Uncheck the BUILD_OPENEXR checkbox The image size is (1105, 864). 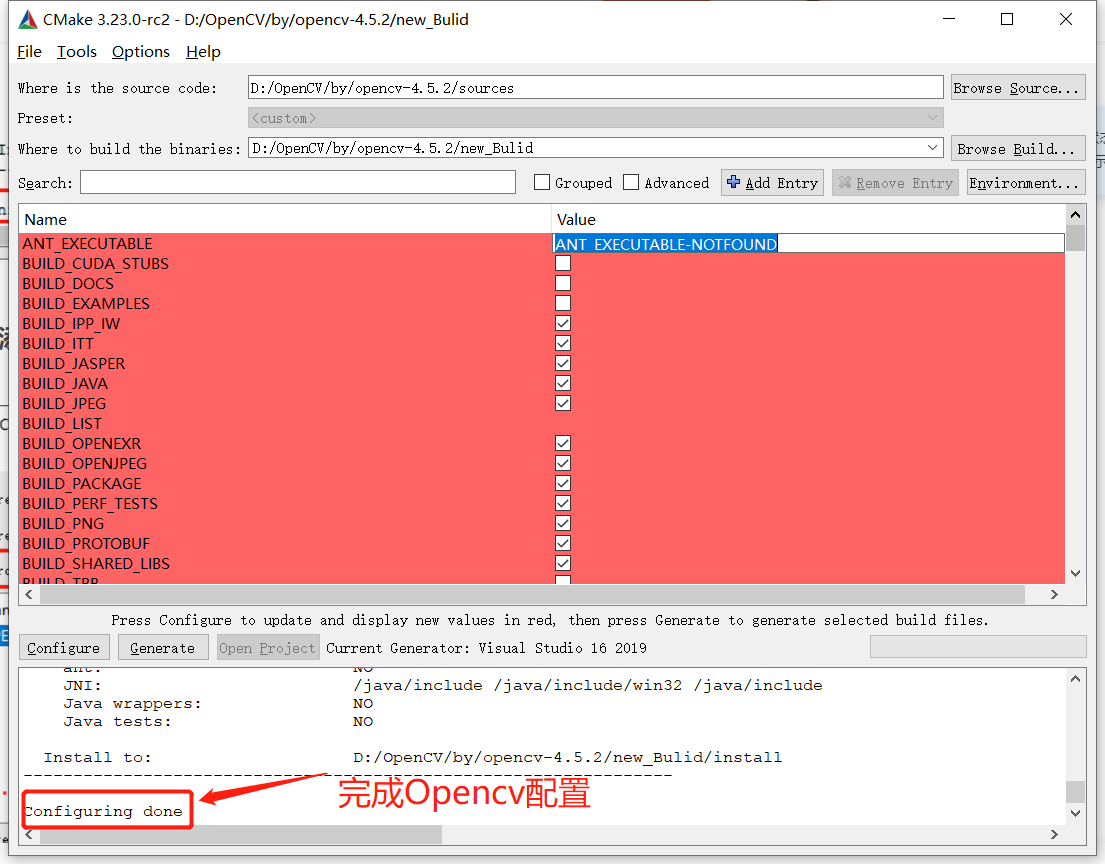[563, 443]
